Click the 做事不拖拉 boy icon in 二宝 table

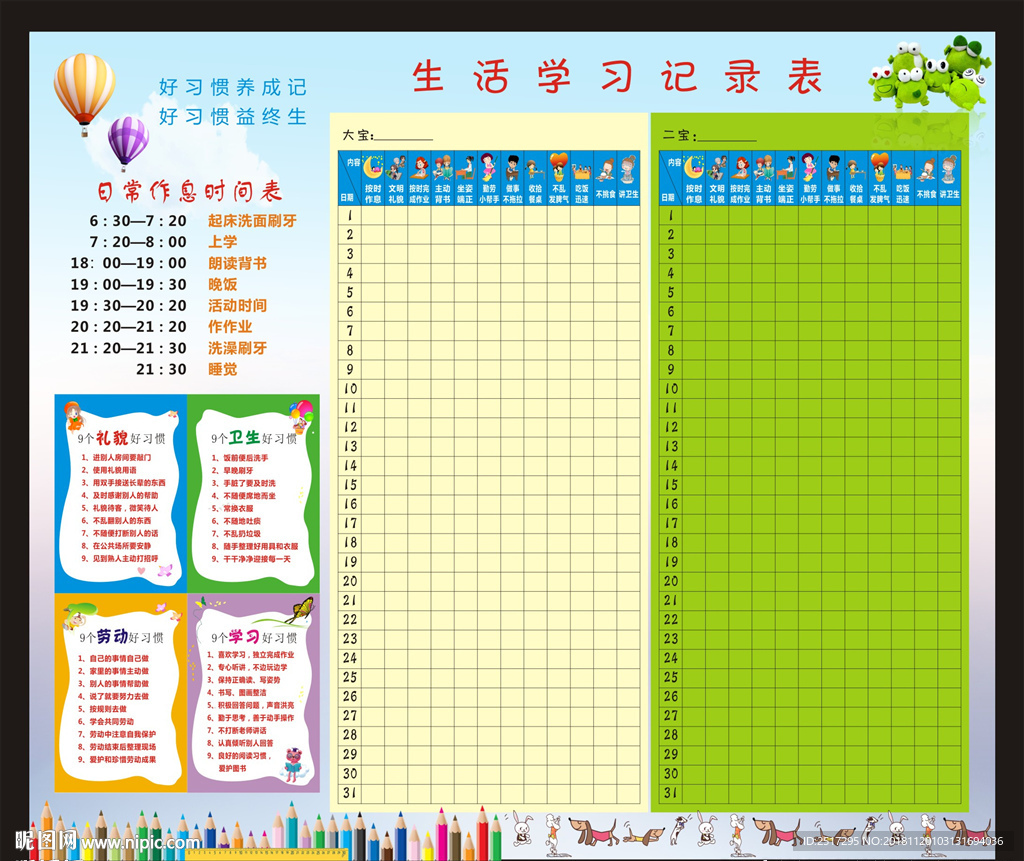(x=833, y=168)
